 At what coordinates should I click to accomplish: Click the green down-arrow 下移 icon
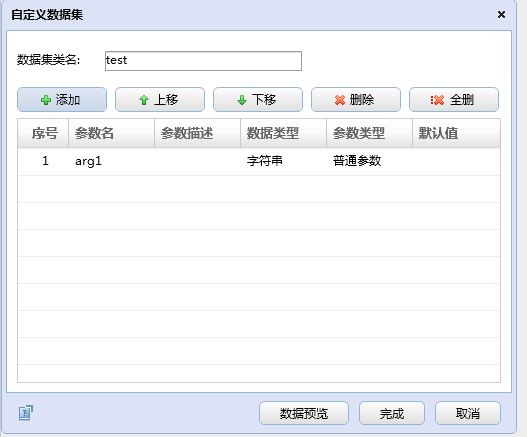(242, 100)
